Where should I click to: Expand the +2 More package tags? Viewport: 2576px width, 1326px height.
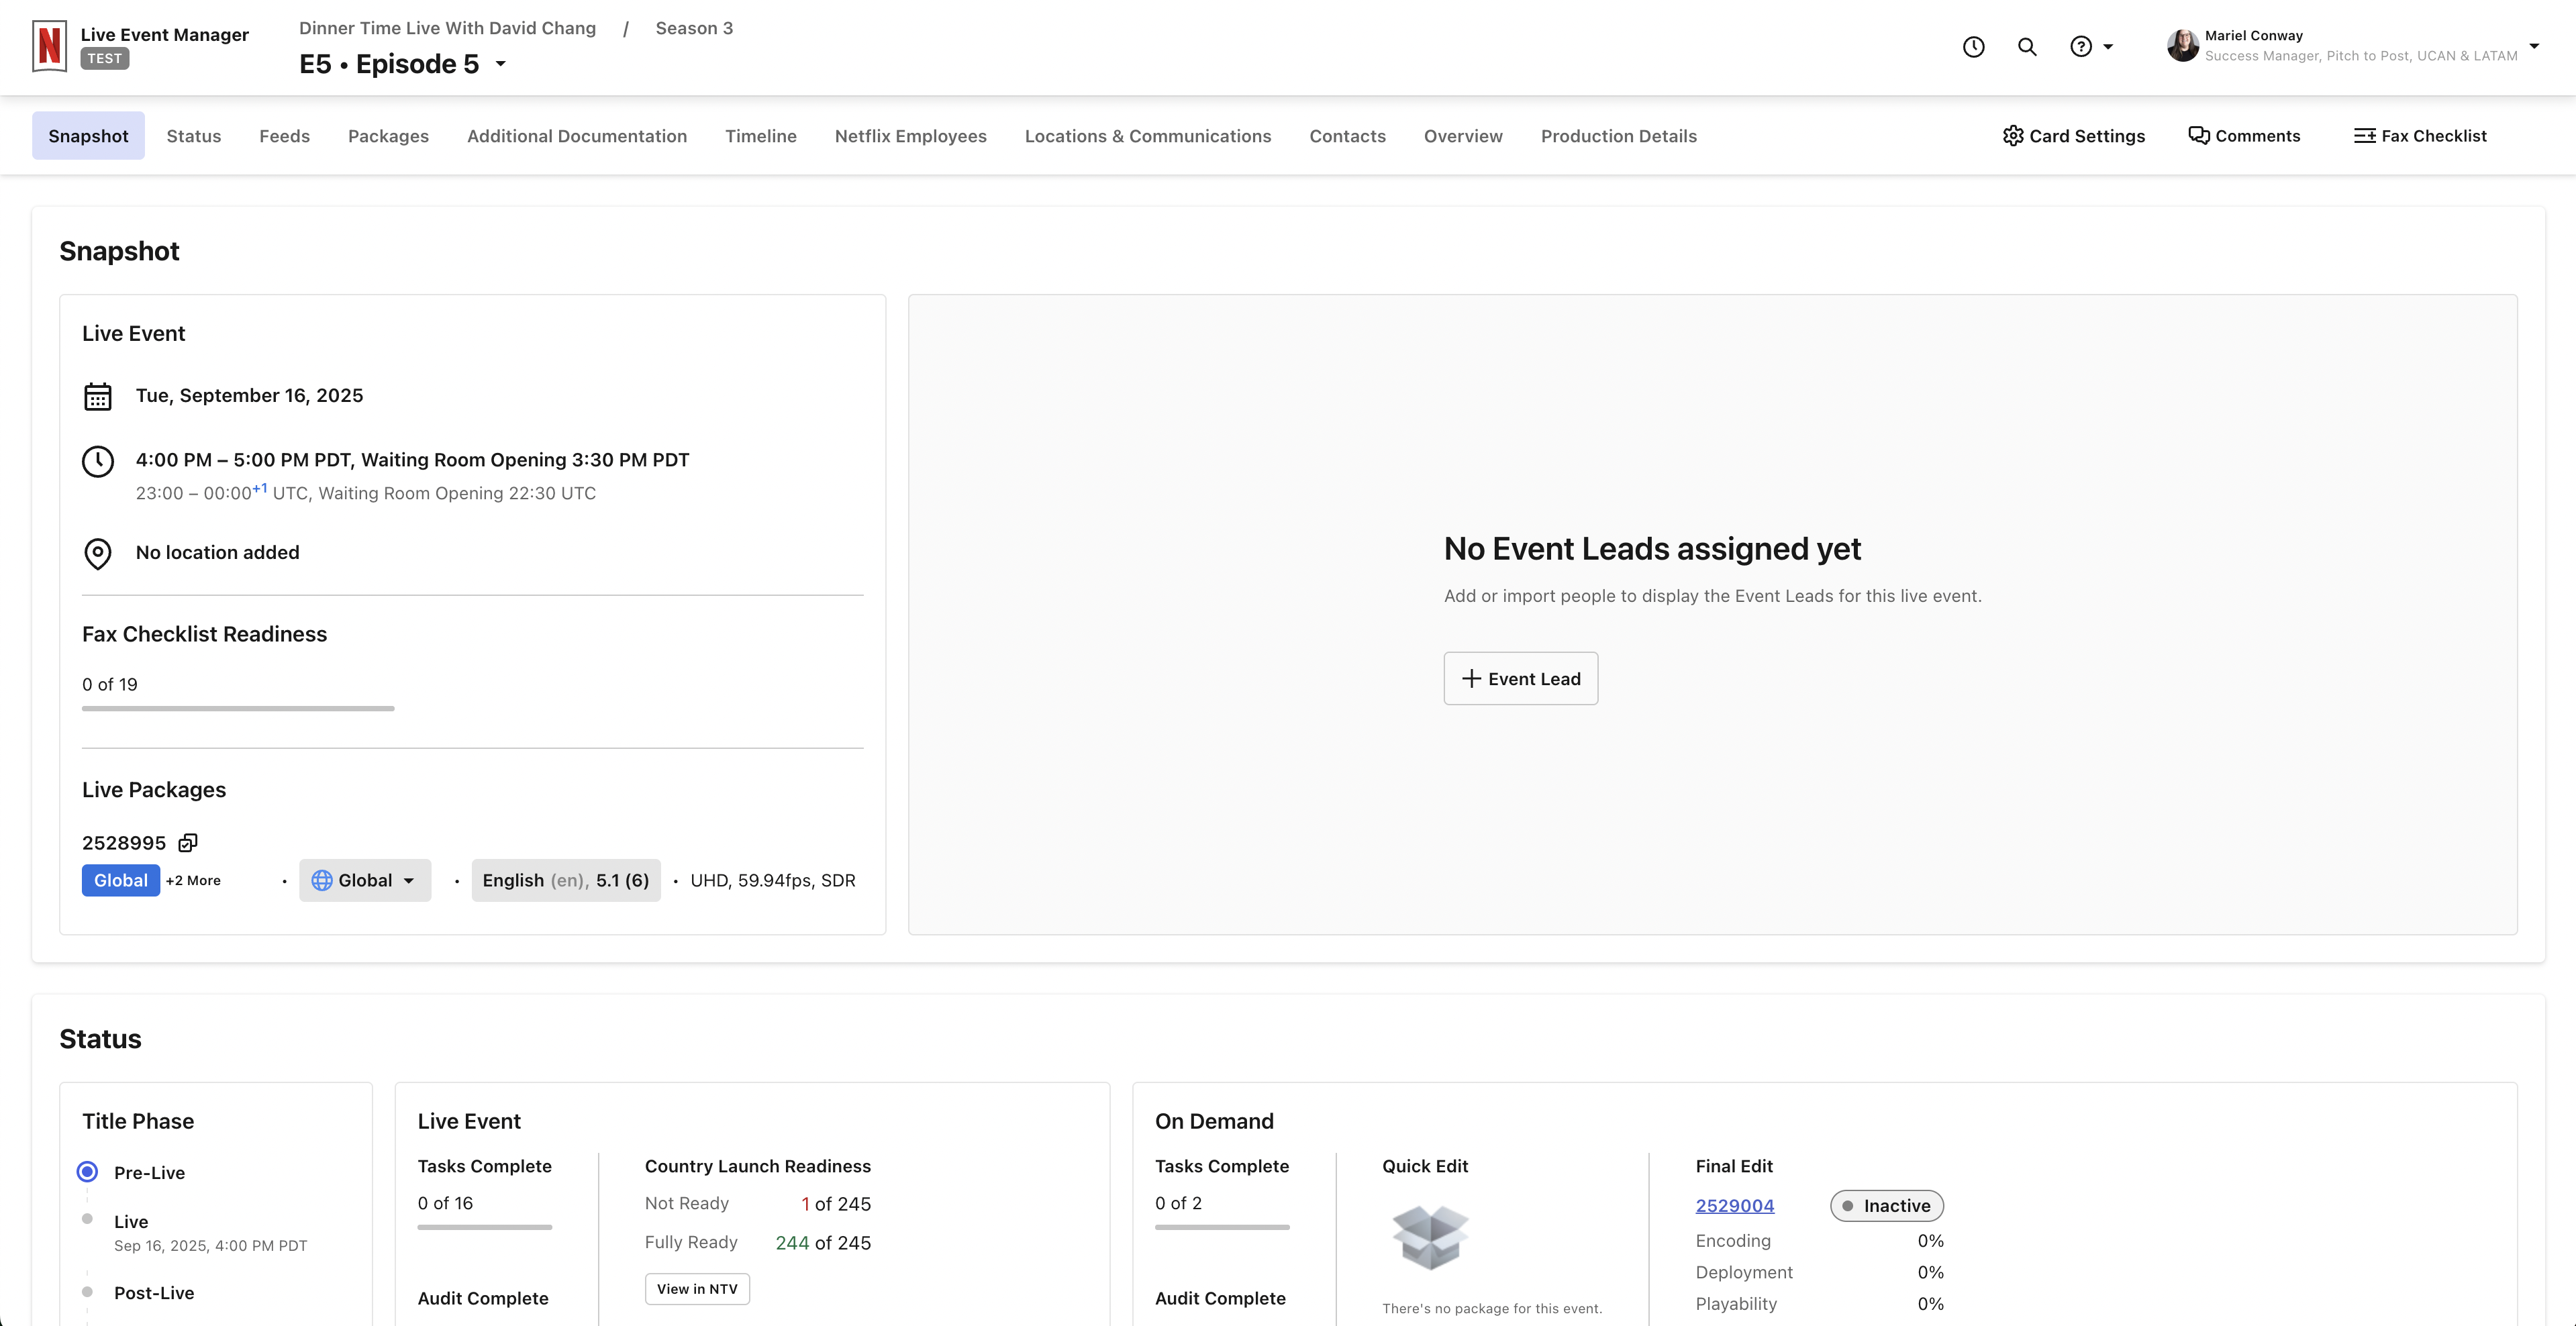[193, 880]
